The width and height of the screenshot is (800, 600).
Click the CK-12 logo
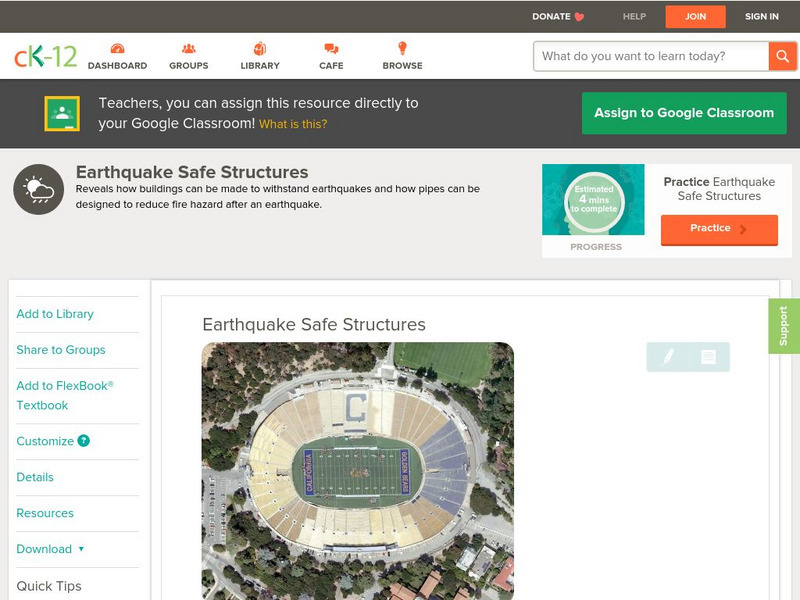click(x=45, y=56)
